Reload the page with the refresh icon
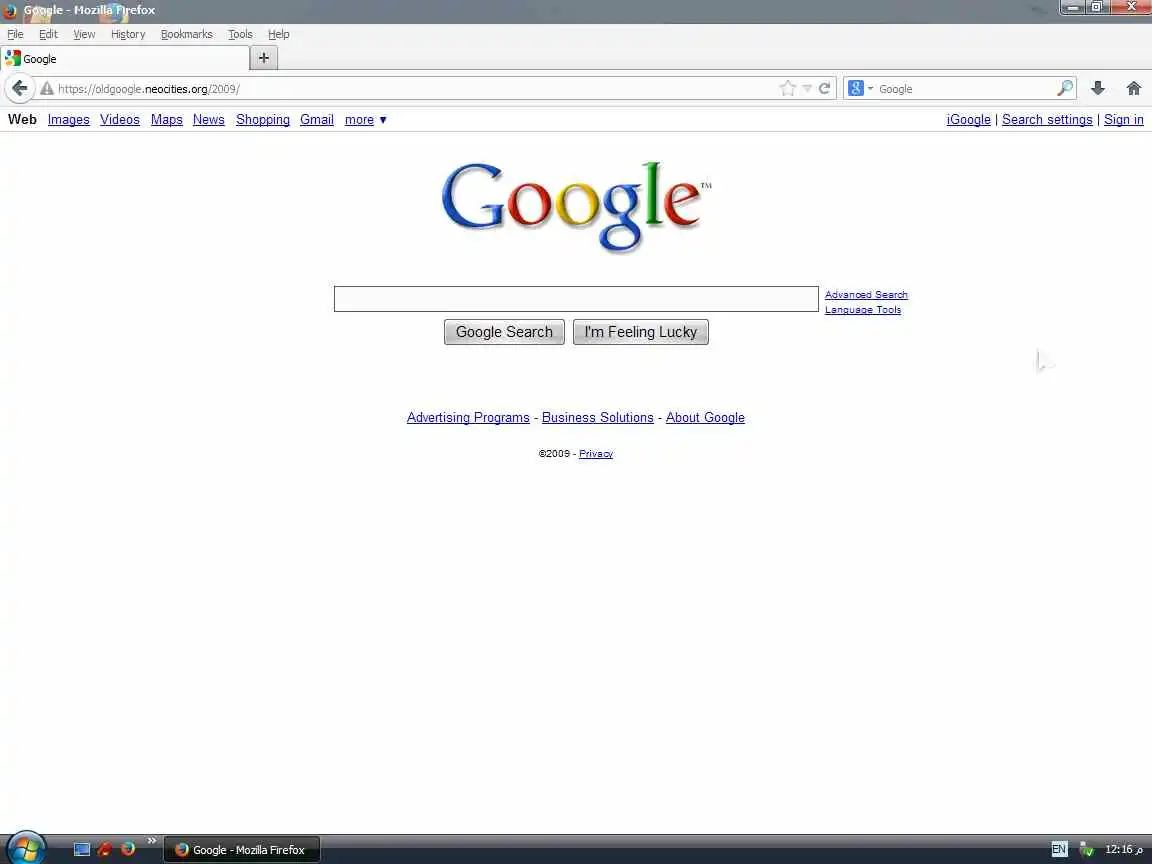The width and height of the screenshot is (1152, 864). 824,89
